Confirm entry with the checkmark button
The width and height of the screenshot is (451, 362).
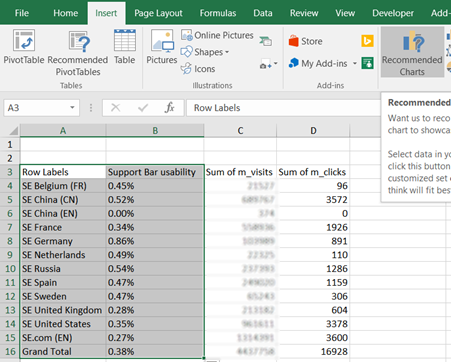click(x=143, y=108)
